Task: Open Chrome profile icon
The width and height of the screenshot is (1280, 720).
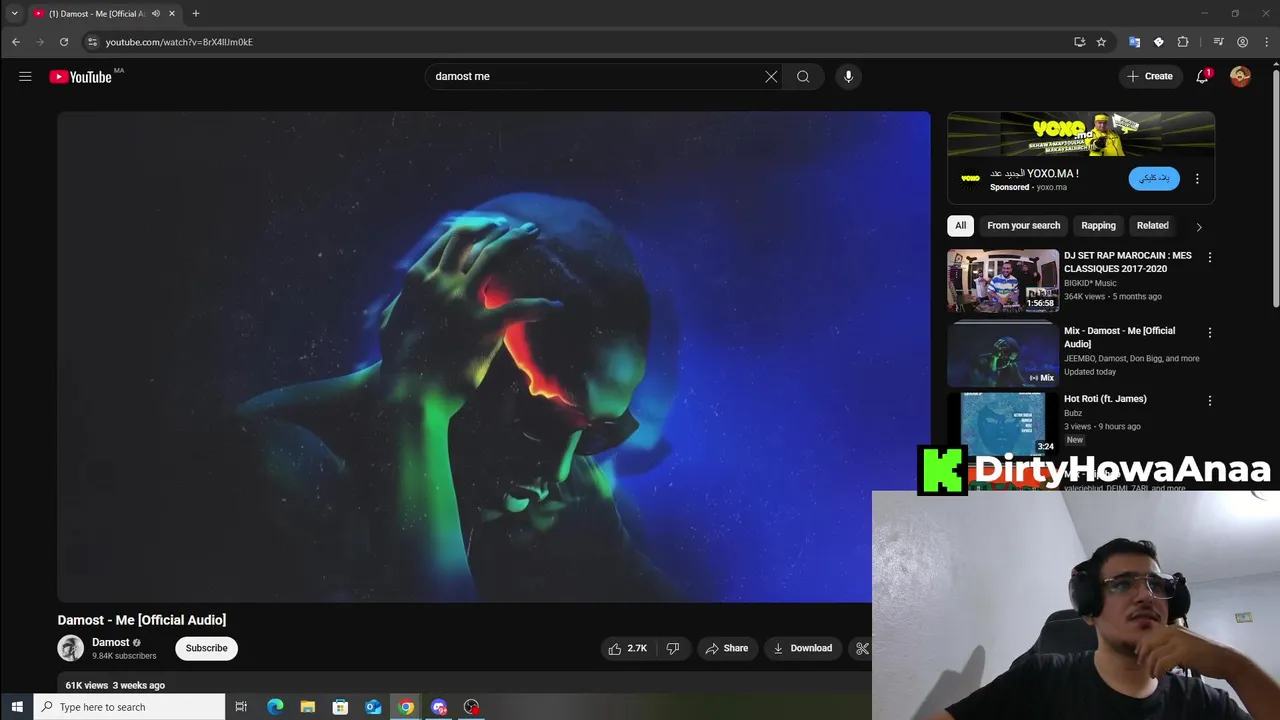Action: pos(1243,42)
